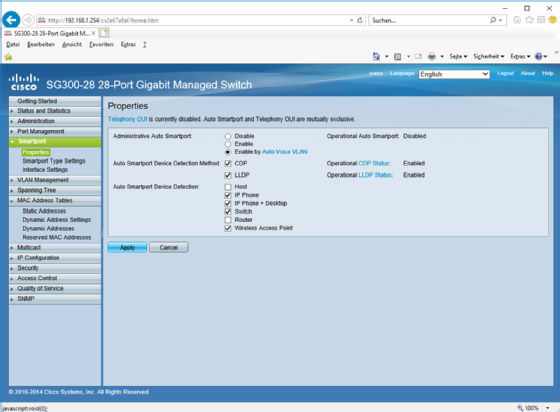The width and height of the screenshot is (560, 412).
Task: Click the search magnifier icon
Action: (x=493, y=20)
